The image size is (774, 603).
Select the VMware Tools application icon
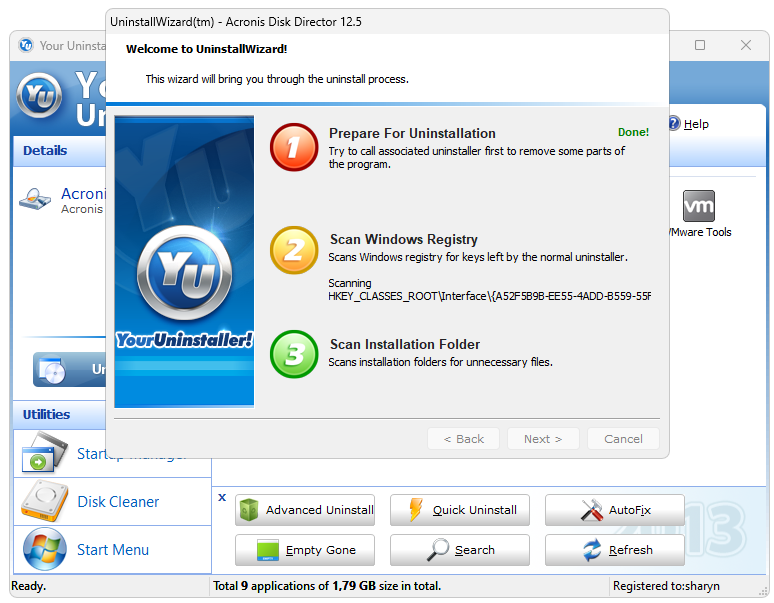698,206
